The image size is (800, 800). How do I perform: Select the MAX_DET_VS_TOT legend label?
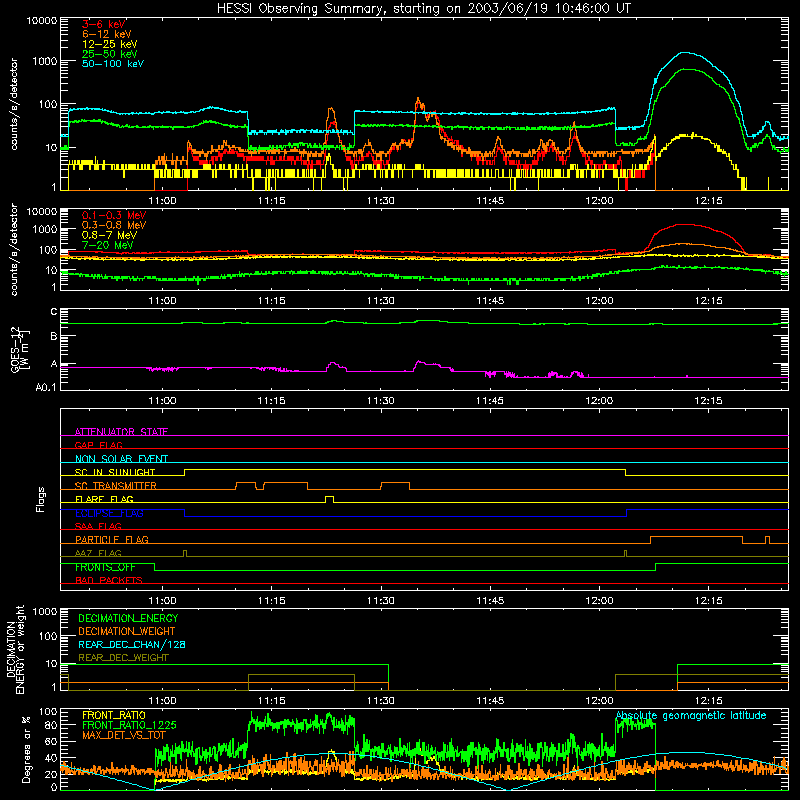(x=123, y=735)
